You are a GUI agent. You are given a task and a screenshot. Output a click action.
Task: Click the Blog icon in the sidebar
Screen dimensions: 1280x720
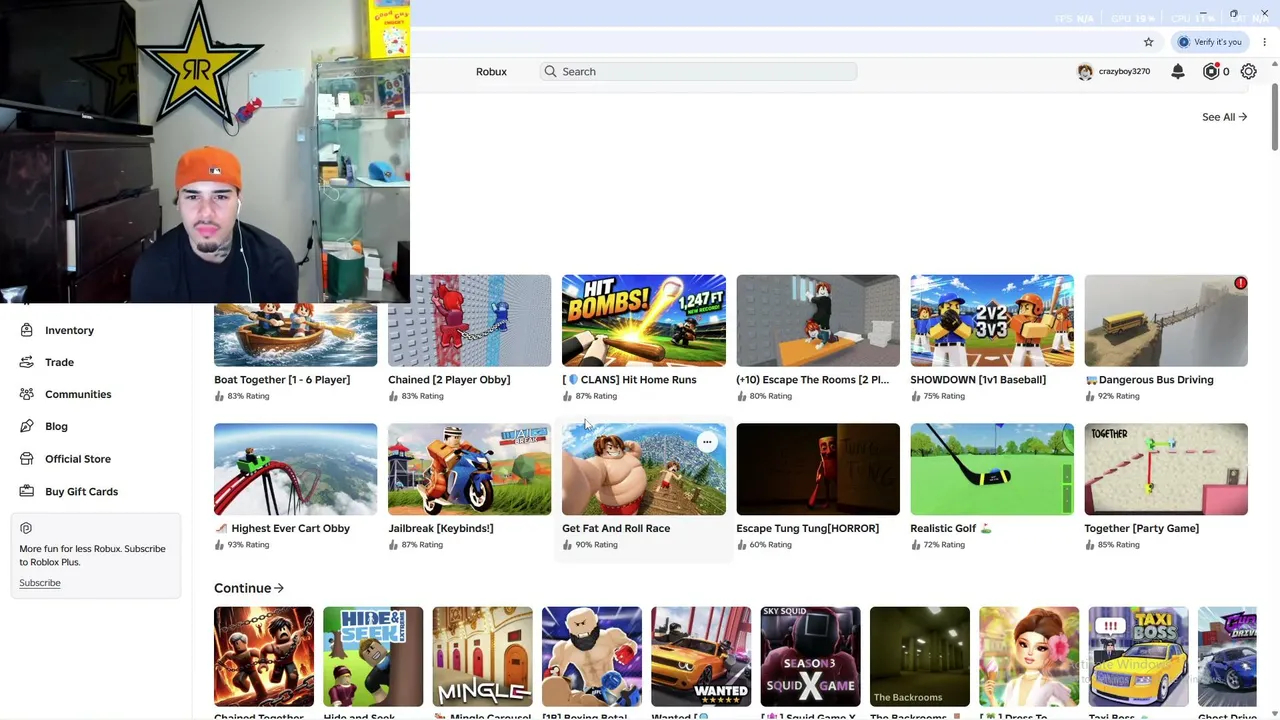point(26,426)
